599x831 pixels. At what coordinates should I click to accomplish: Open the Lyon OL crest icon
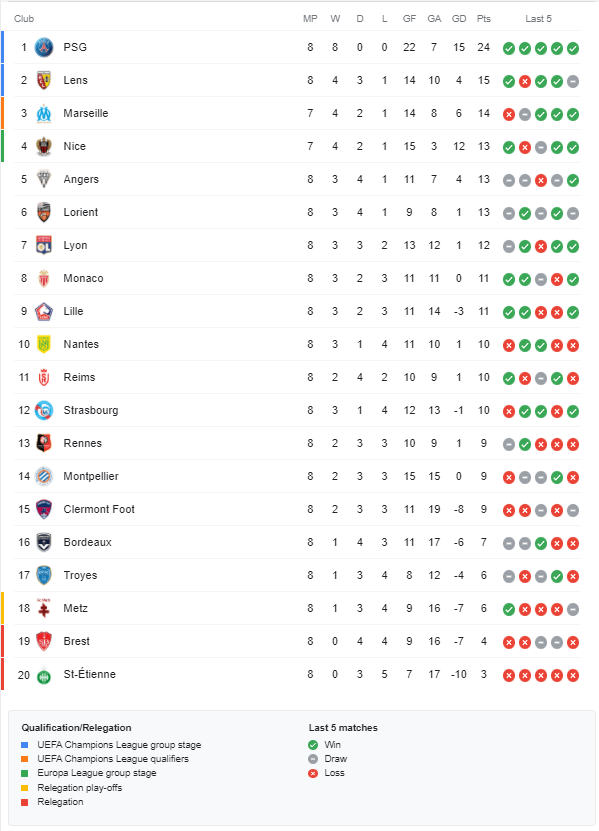coord(44,245)
